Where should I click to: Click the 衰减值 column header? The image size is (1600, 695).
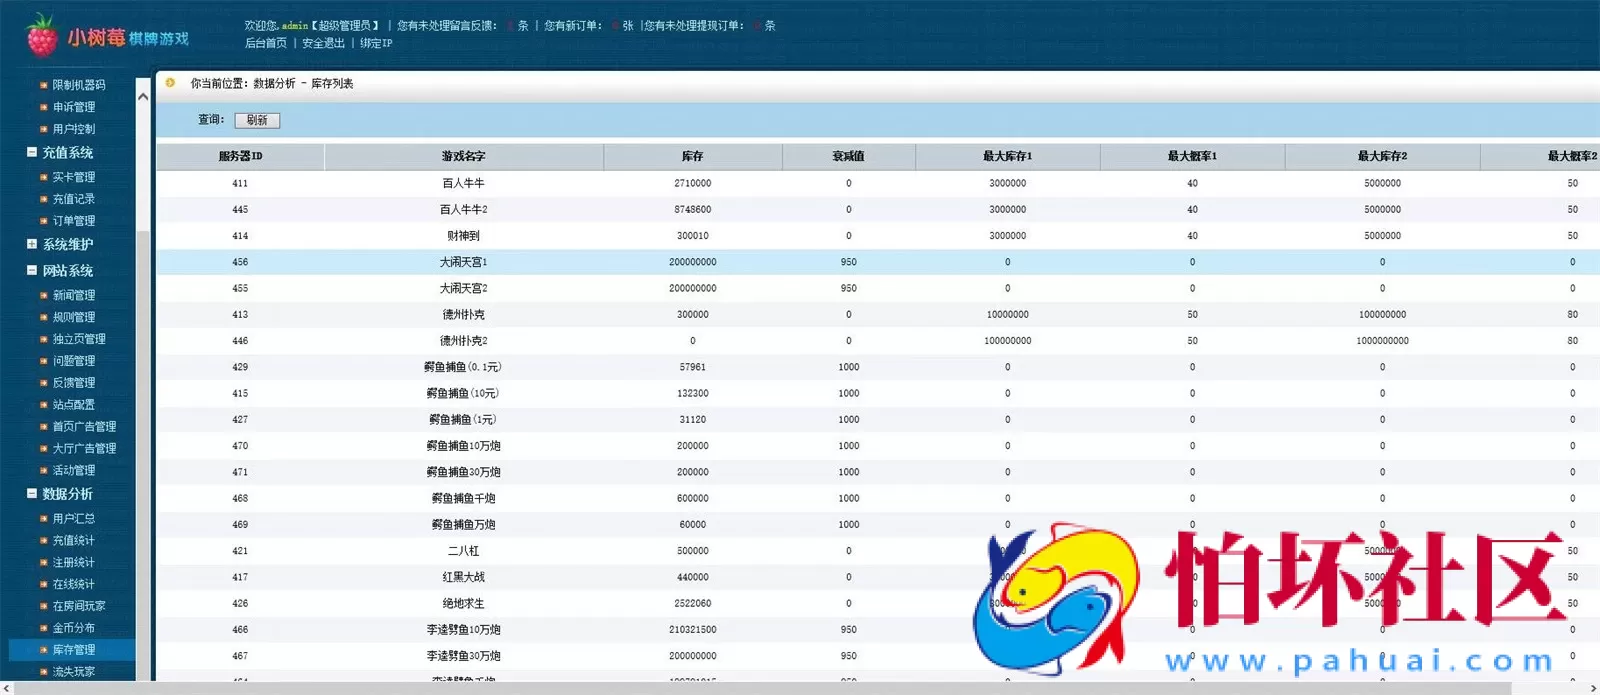tap(848, 156)
